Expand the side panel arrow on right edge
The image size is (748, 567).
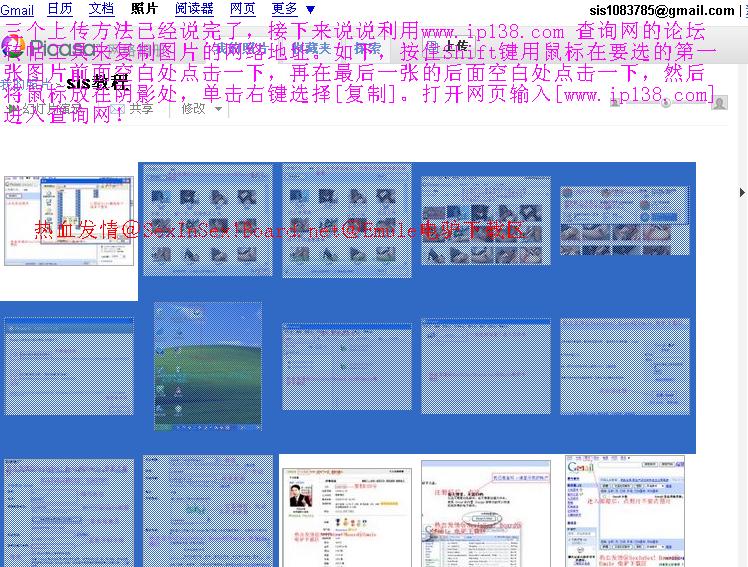click(x=742, y=193)
